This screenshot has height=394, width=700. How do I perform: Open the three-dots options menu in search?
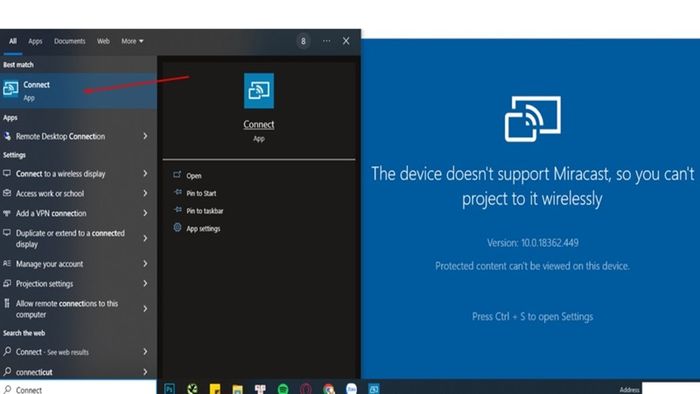pyautogui.click(x=327, y=41)
